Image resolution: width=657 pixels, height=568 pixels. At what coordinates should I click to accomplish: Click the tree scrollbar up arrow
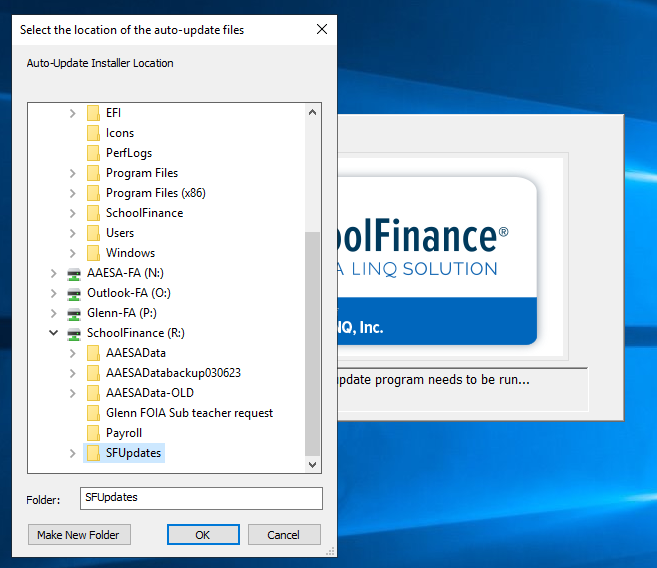tap(312, 112)
